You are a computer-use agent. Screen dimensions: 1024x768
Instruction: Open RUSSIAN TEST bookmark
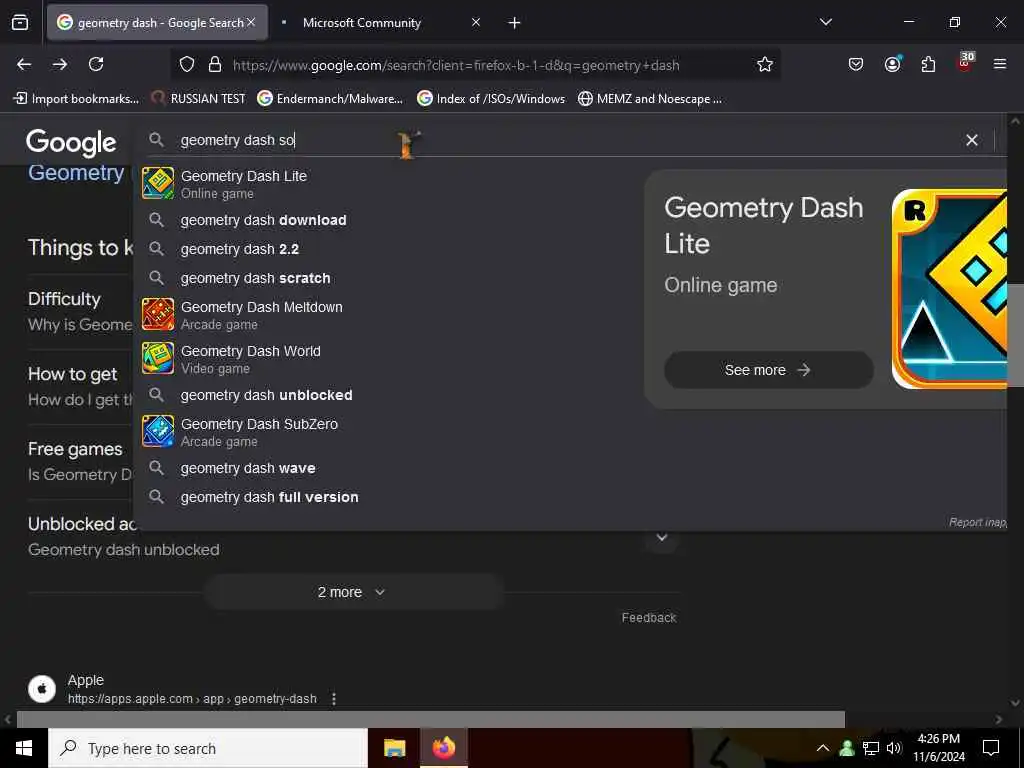click(199, 99)
